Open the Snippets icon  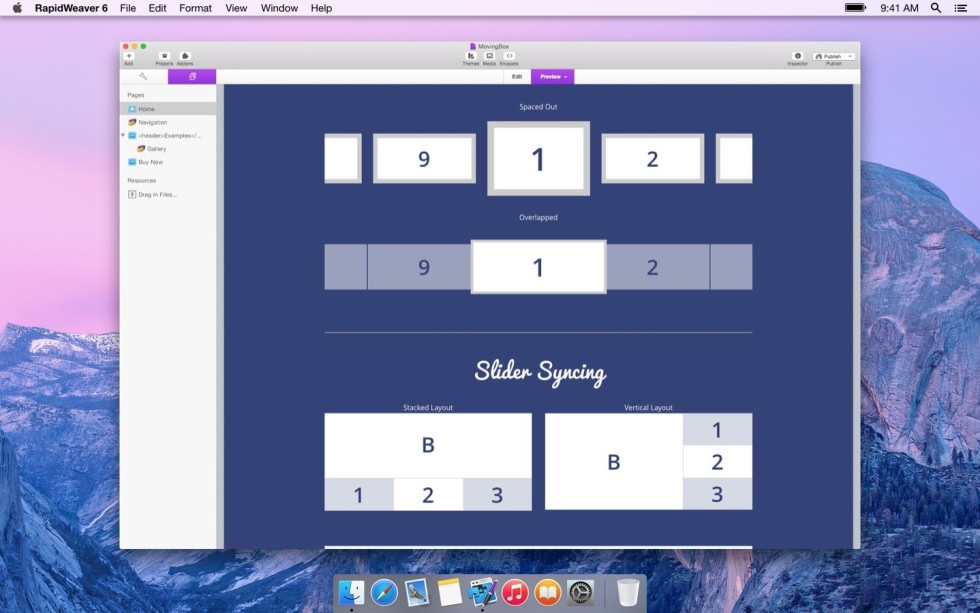(x=509, y=56)
